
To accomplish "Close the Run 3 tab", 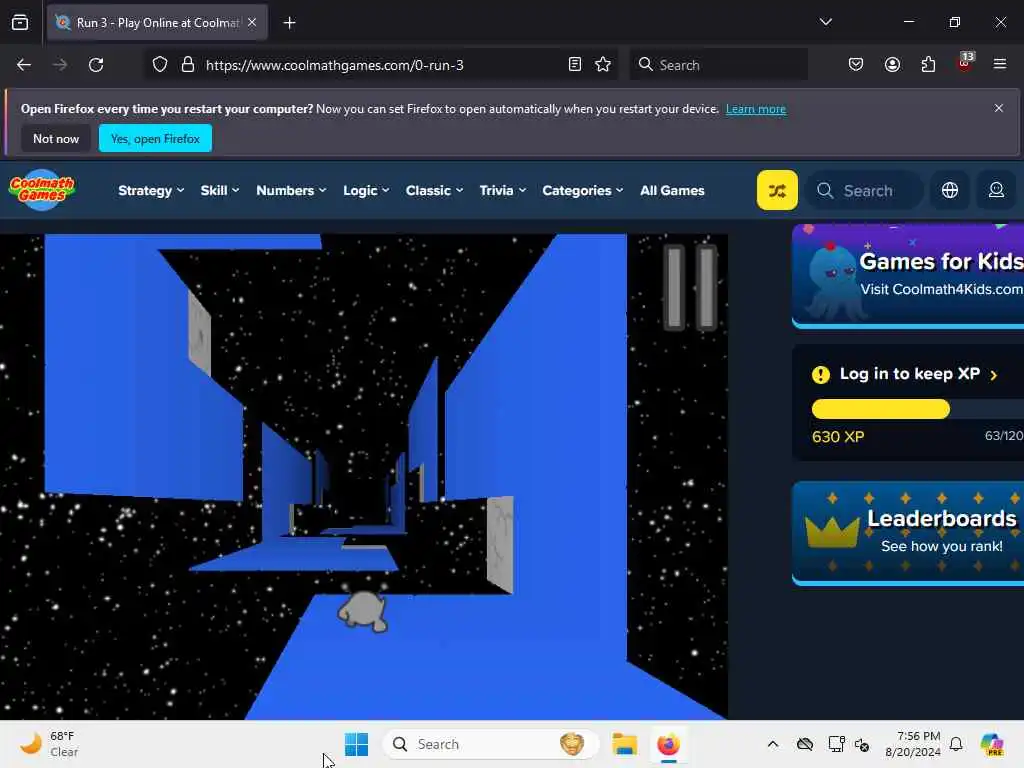I will click(x=252, y=23).
